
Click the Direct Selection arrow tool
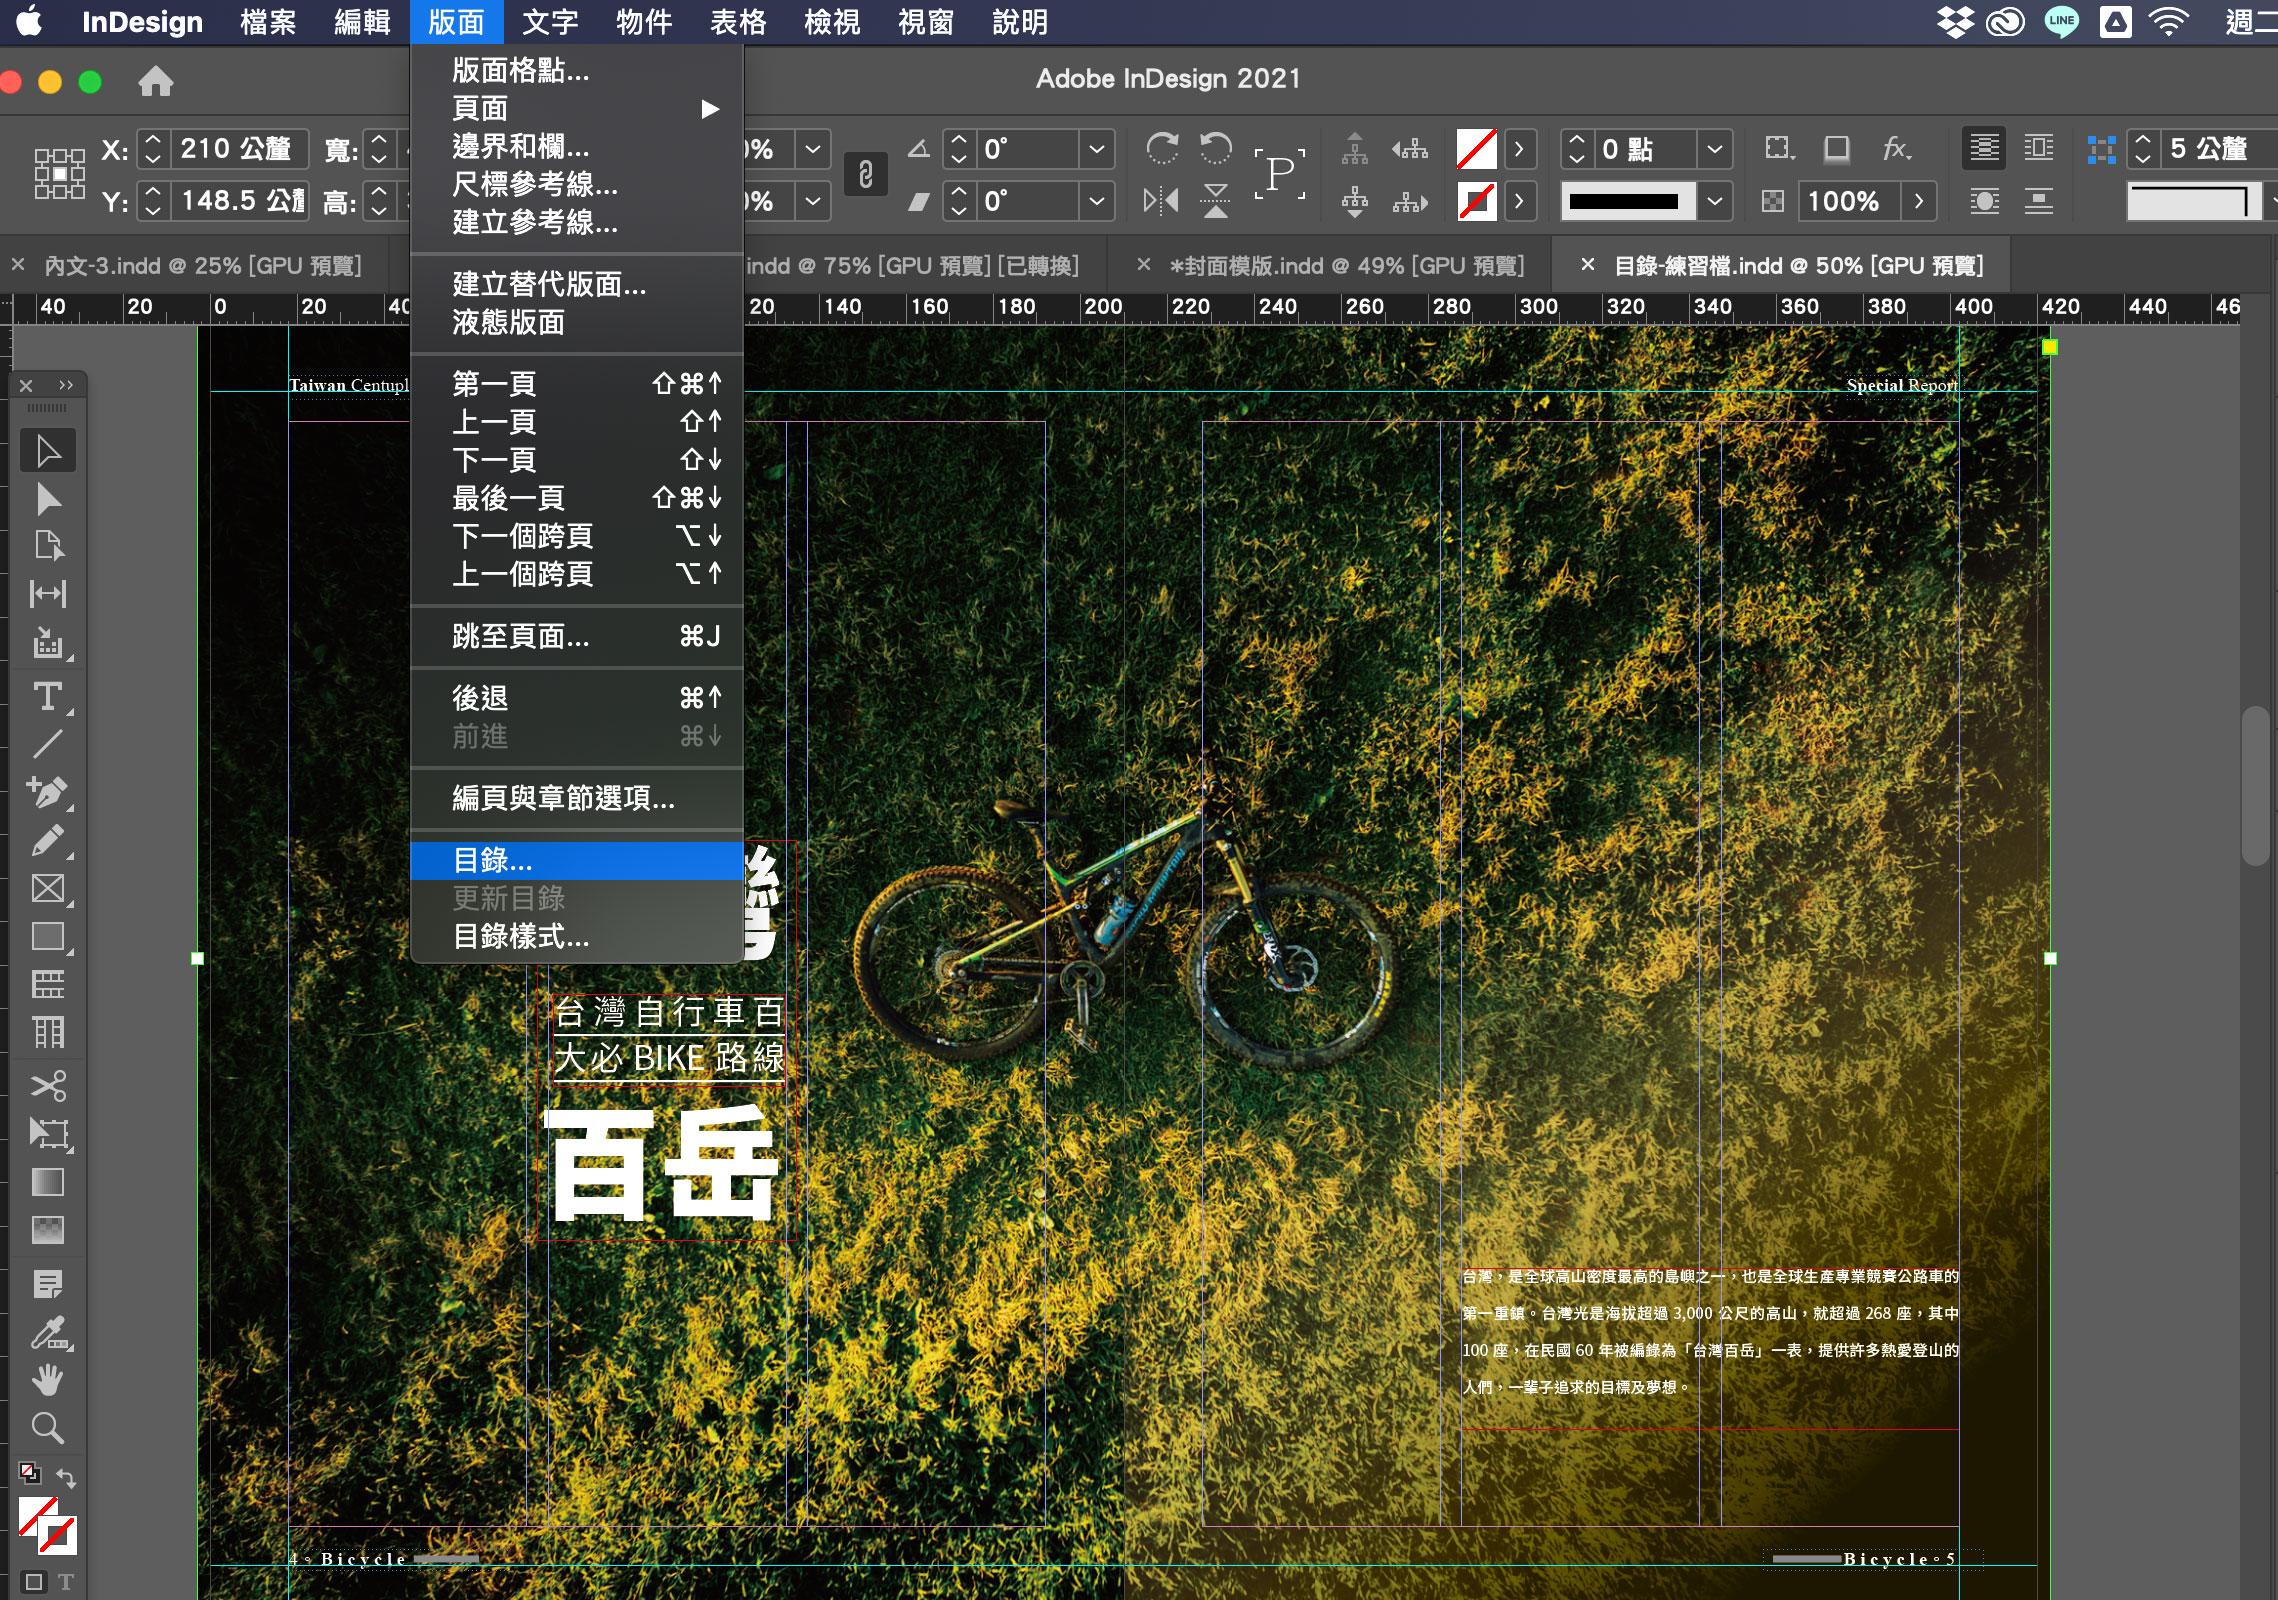[x=47, y=499]
